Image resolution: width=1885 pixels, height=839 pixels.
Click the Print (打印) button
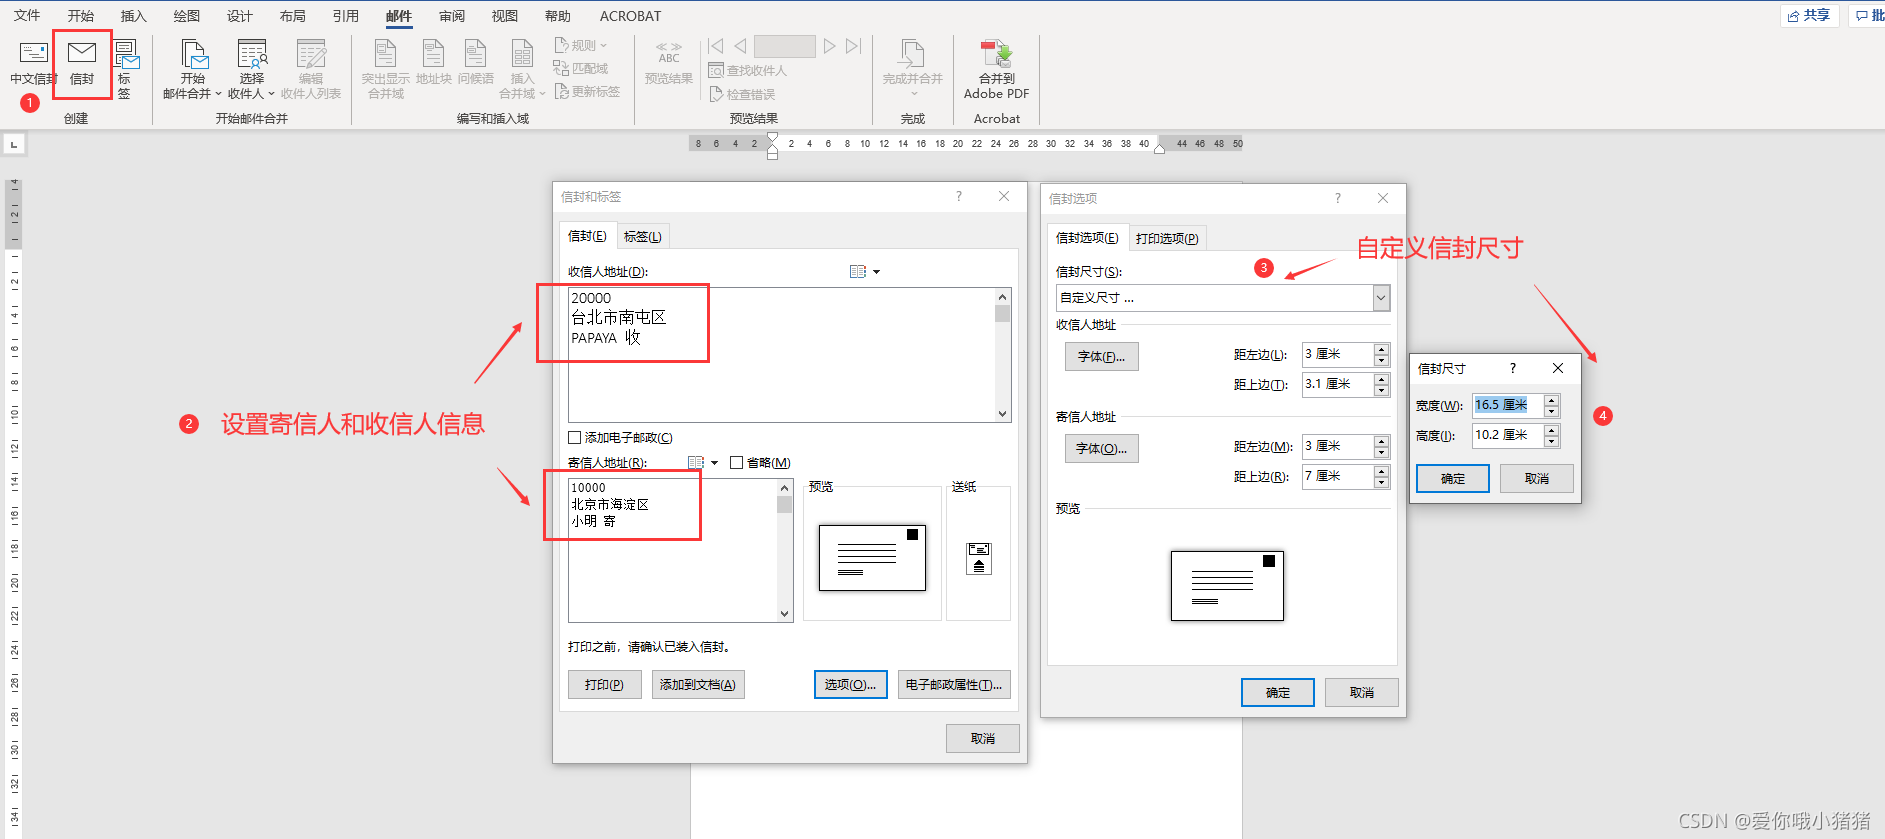(x=604, y=684)
